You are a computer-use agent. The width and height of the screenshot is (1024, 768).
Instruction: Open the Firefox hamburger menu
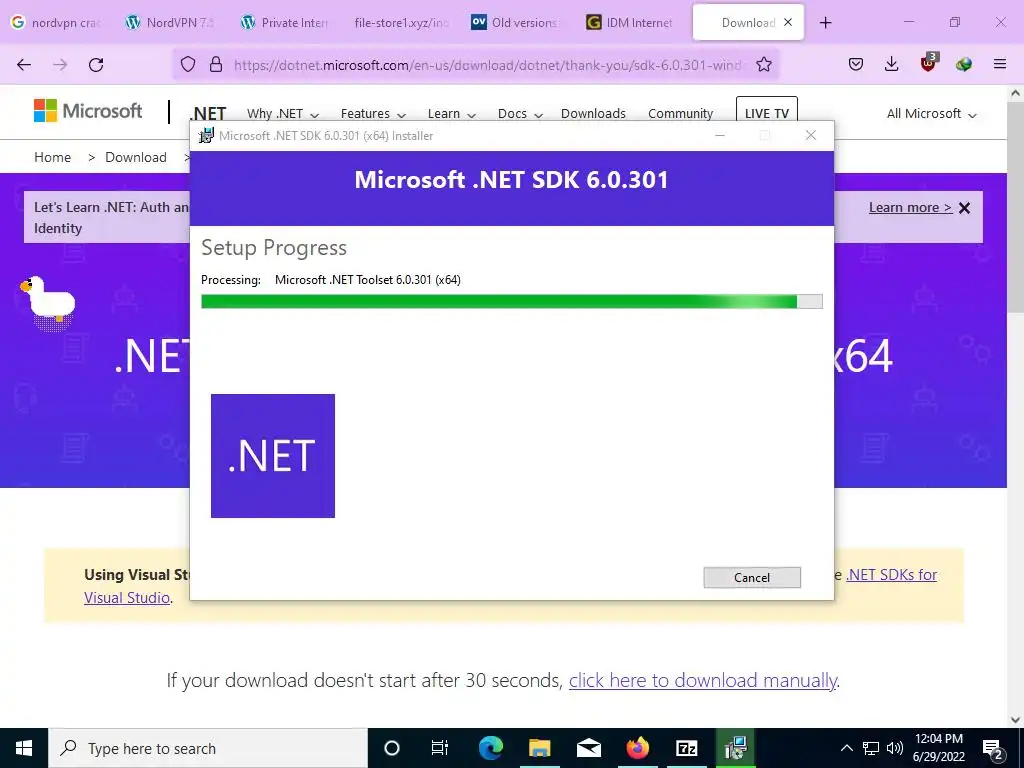(x=1000, y=64)
